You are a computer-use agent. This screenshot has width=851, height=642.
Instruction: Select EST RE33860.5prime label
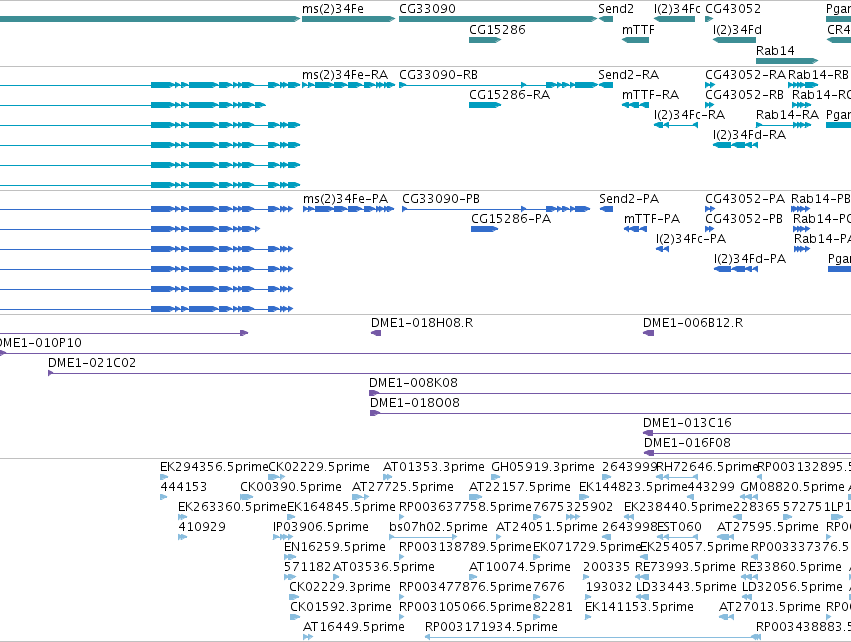click(x=791, y=567)
